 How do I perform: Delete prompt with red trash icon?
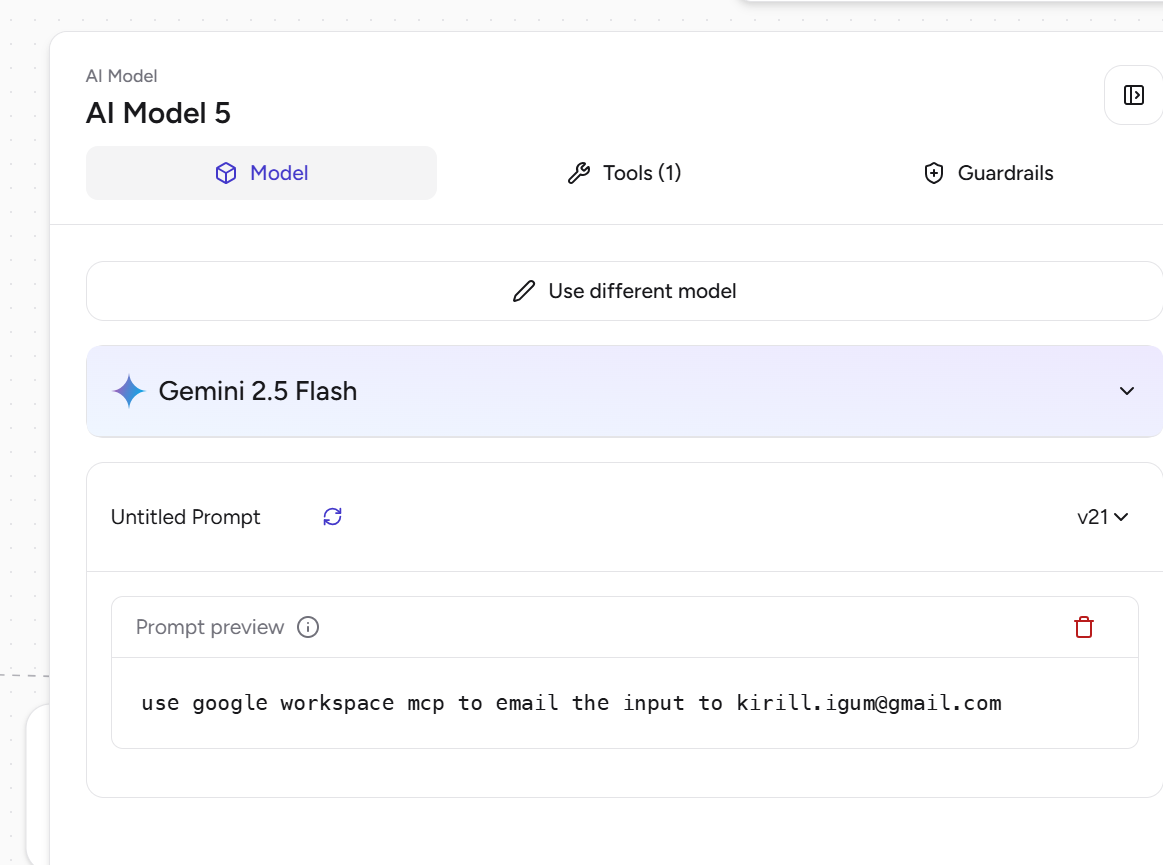coord(1083,627)
